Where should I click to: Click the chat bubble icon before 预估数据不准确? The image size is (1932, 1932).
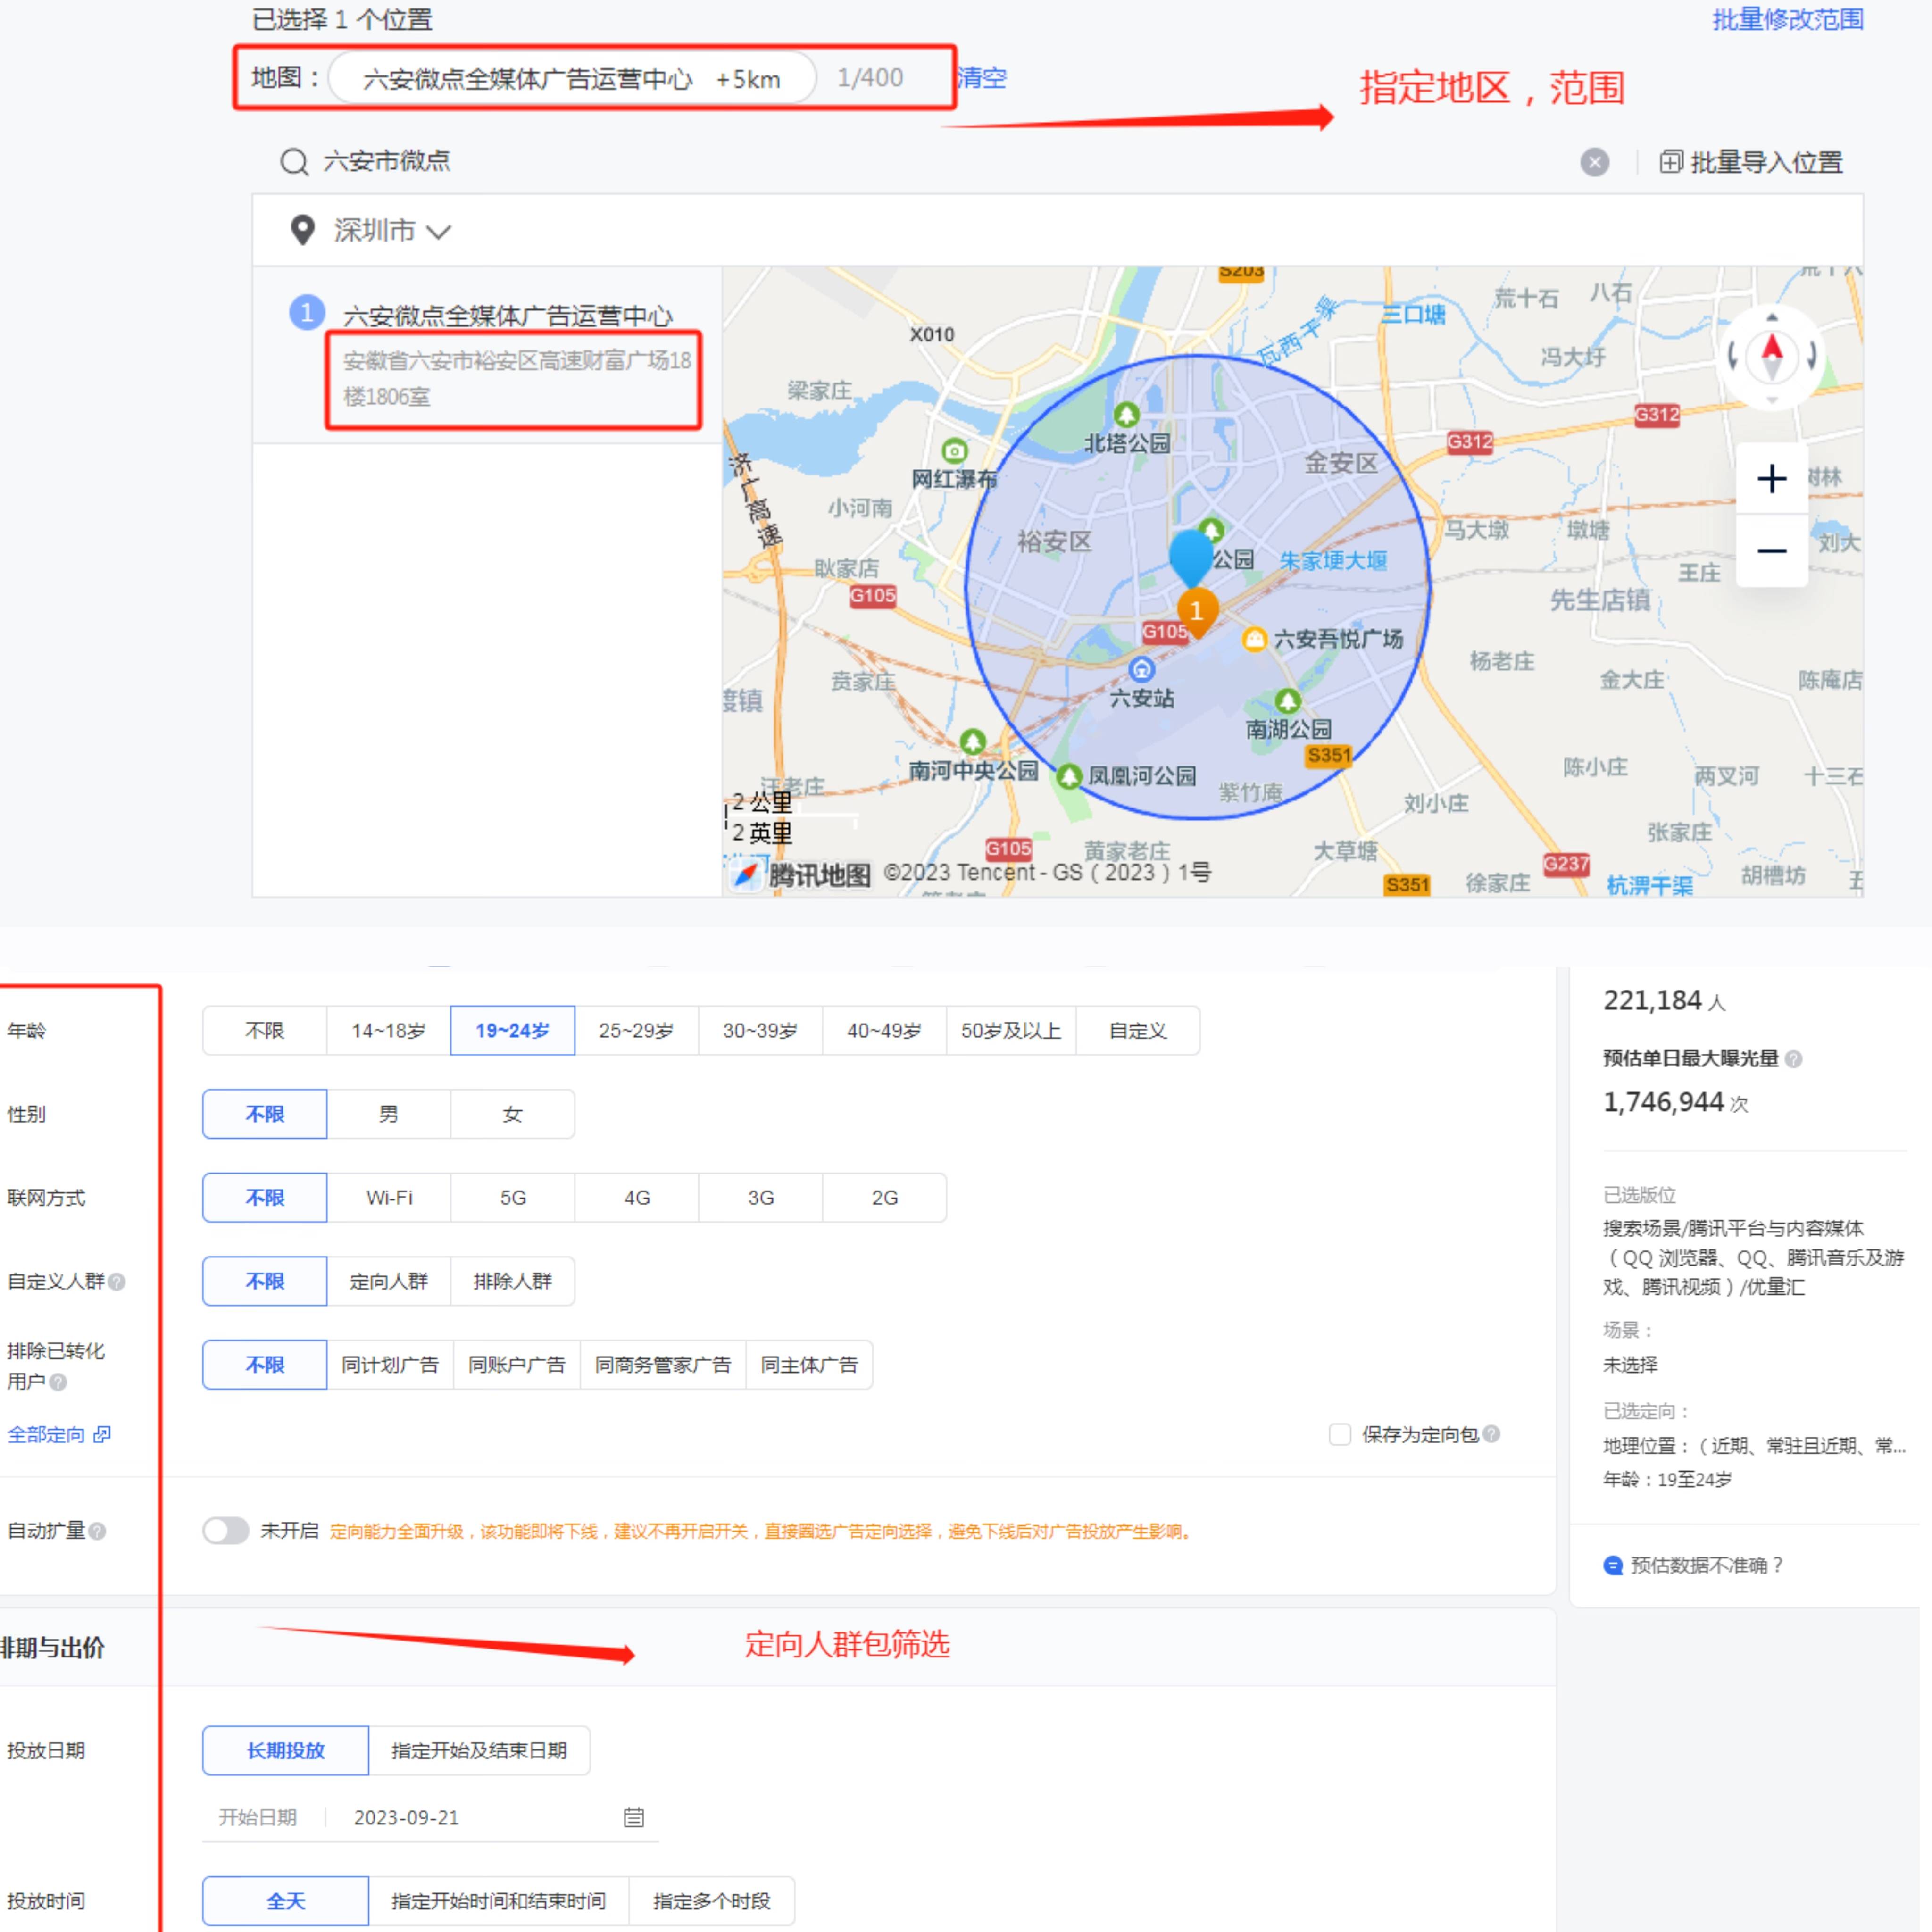point(1613,1566)
